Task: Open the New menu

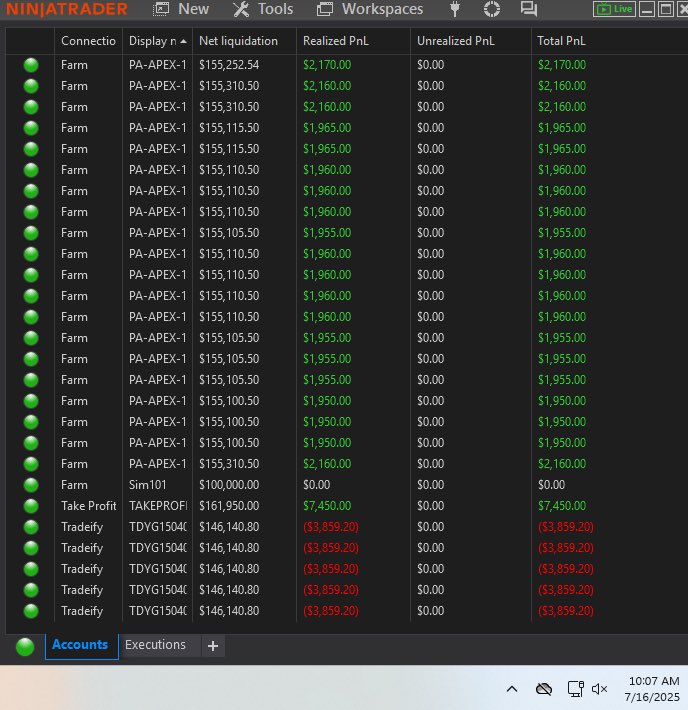Action: [x=181, y=9]
